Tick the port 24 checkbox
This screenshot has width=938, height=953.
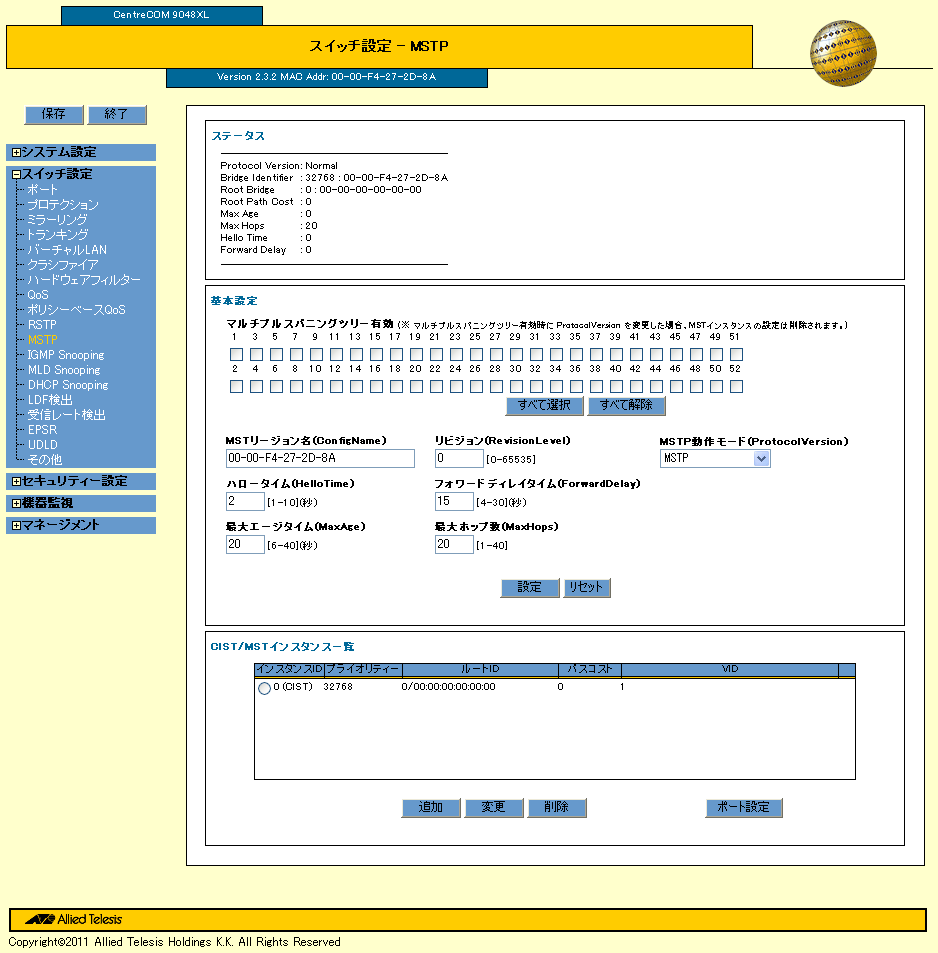coord(457,387)
